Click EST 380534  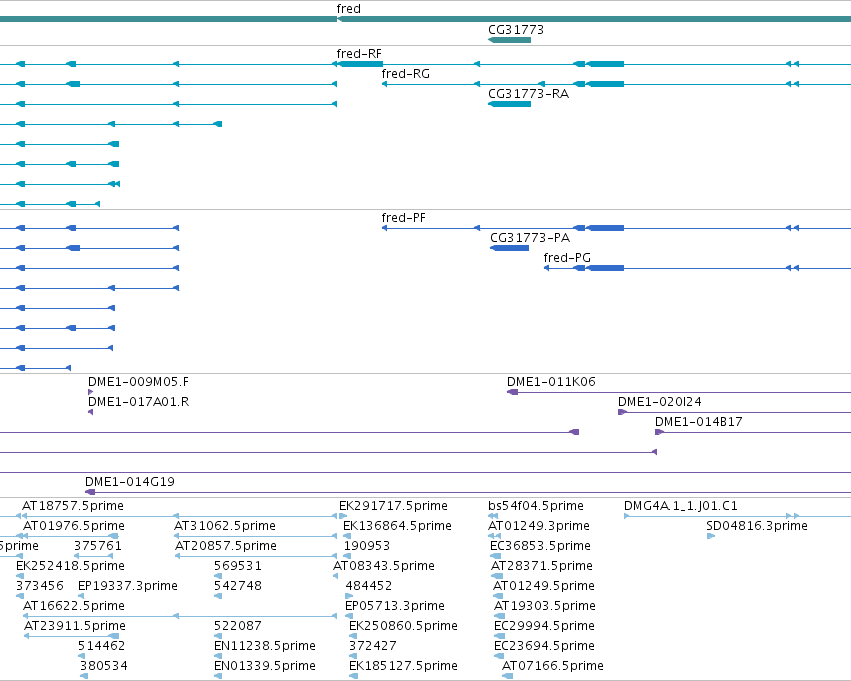[x=104, y=666]
